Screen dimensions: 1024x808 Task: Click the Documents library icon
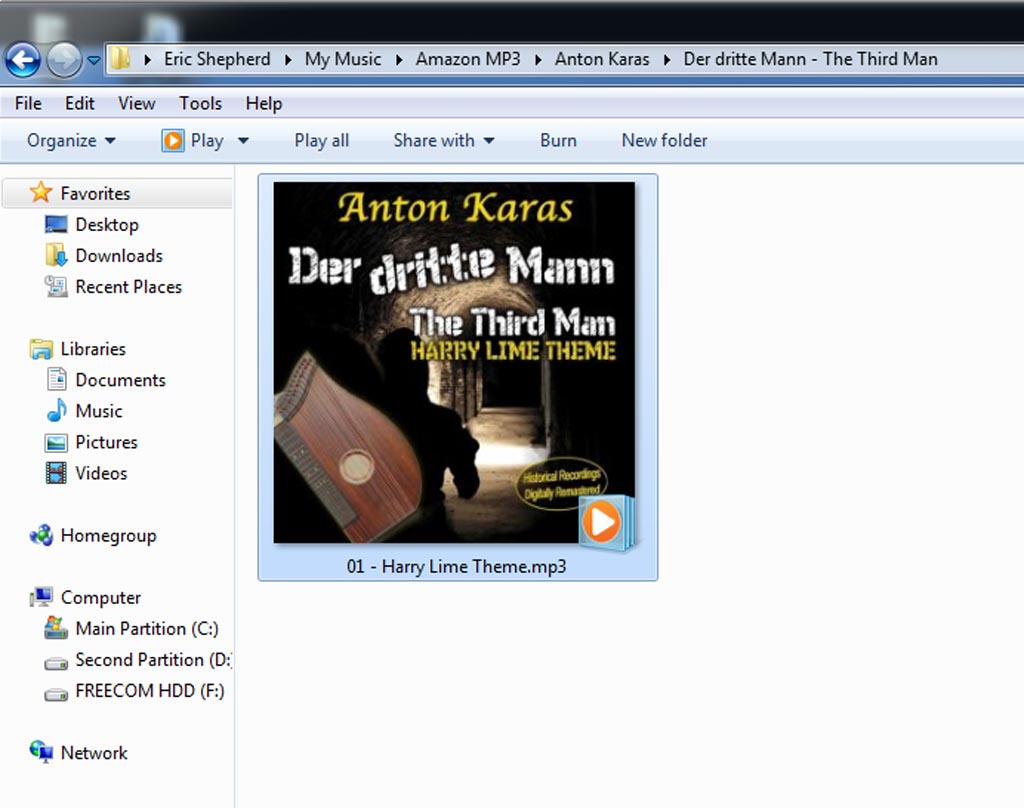pyautogui.click(x=57, y=380)
